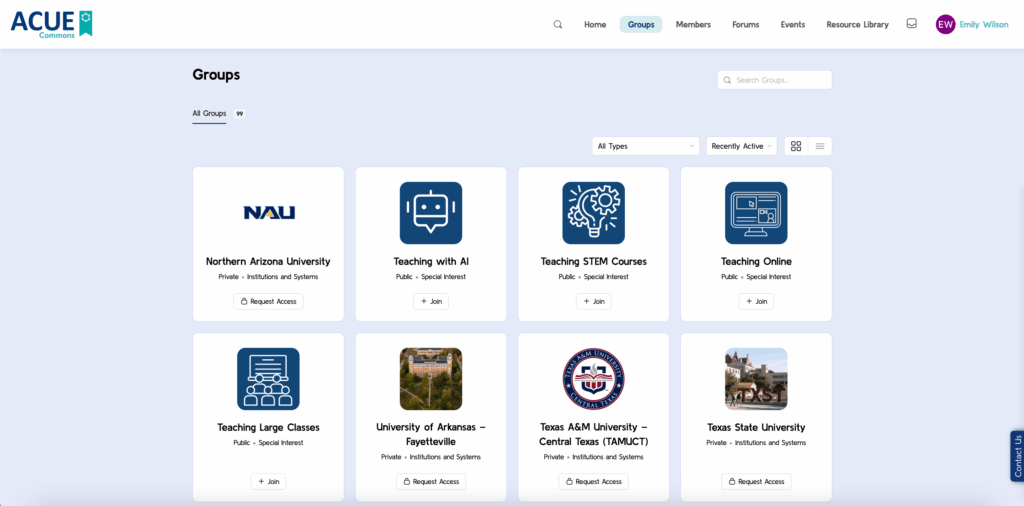The image size is (1024, 506).
Task: Open the All Types dropdown
Action: pos(646,146)
